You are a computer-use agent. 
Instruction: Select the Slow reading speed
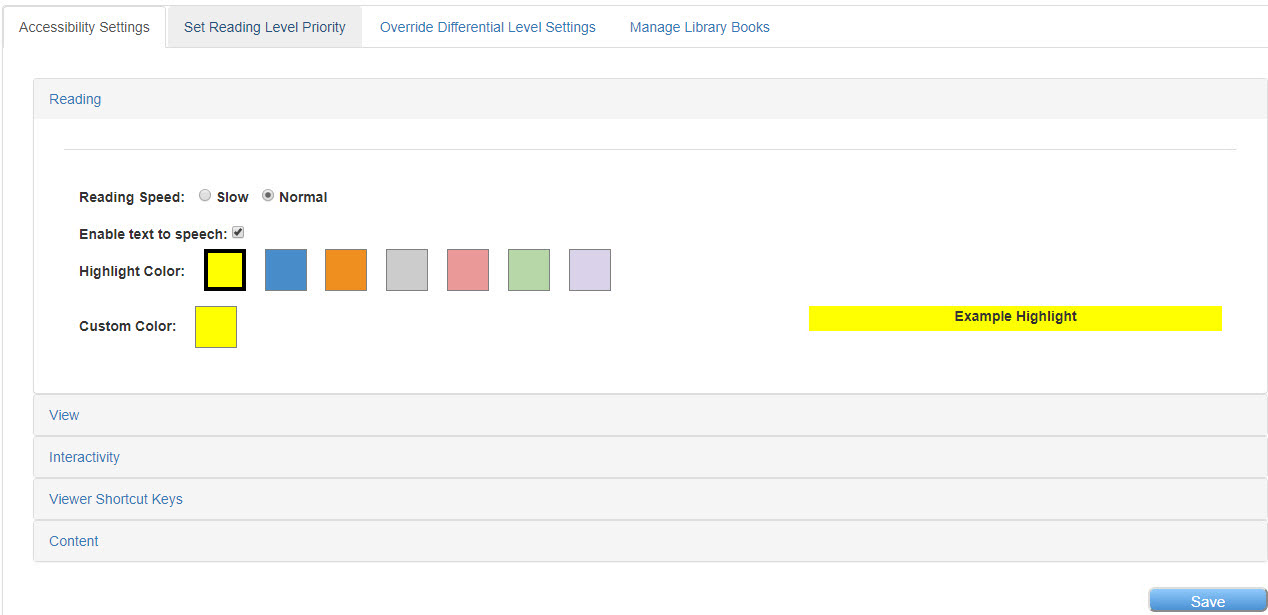click(x=205, y=196)
